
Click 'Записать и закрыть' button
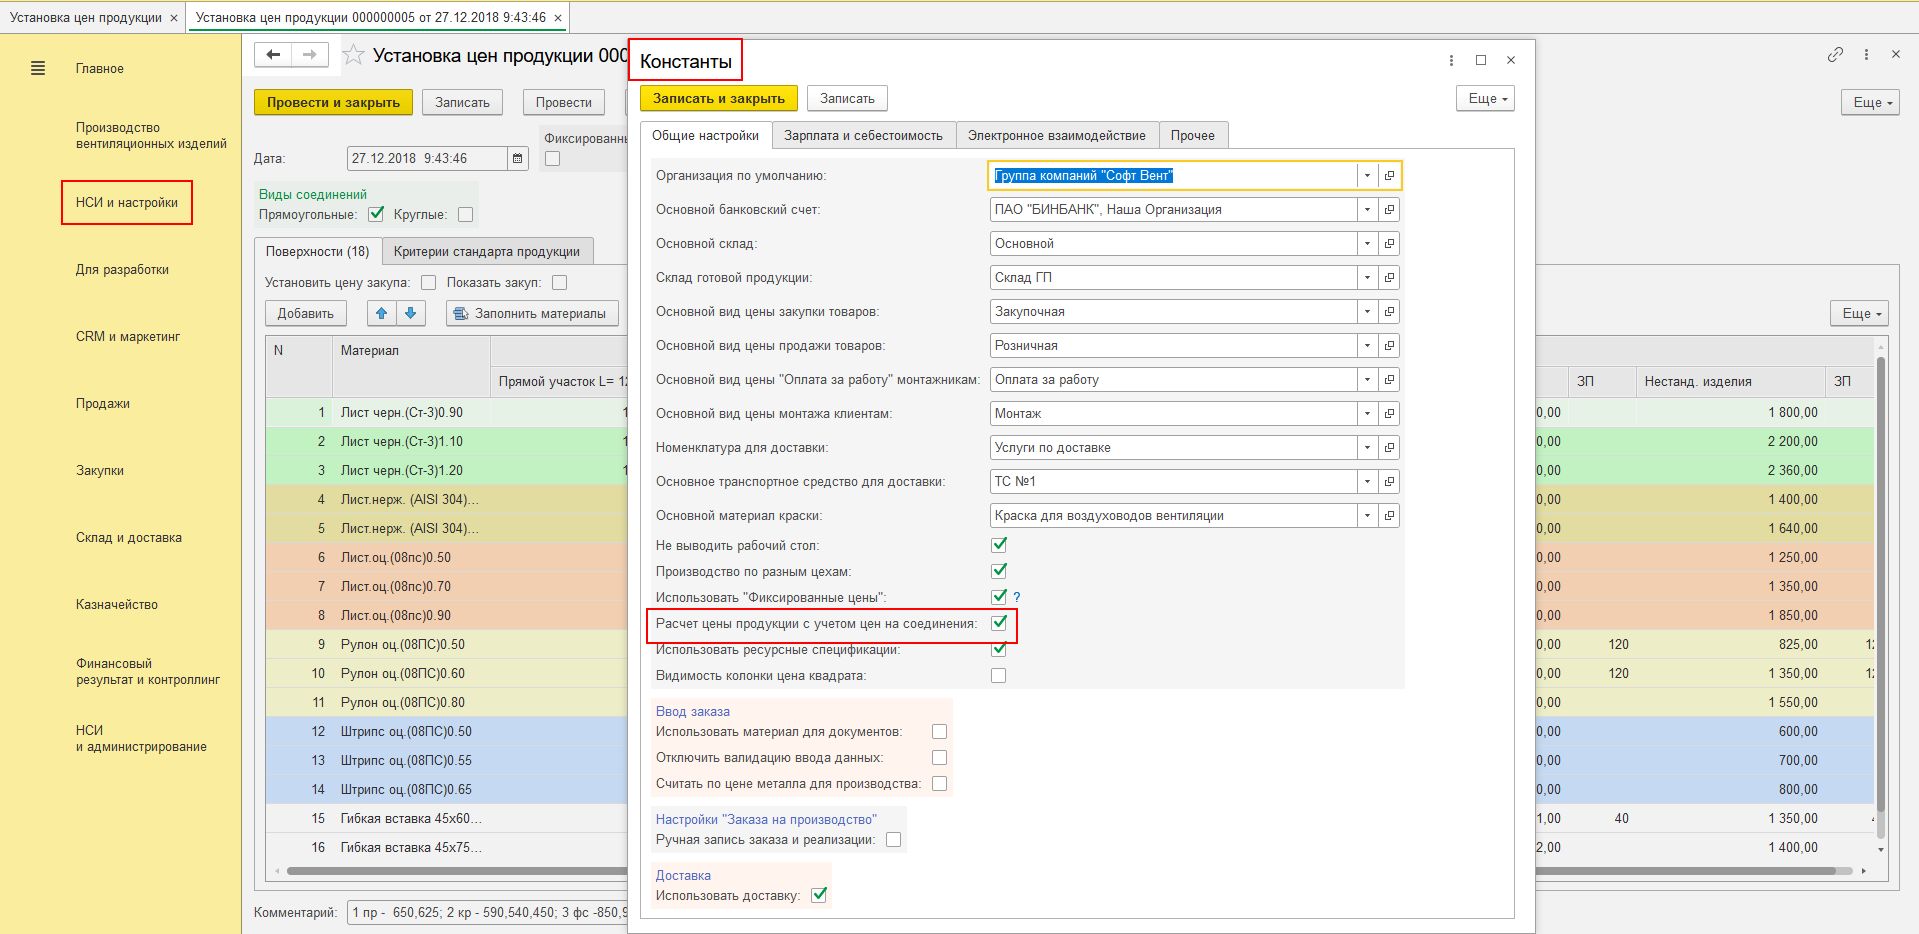[718, 98]
